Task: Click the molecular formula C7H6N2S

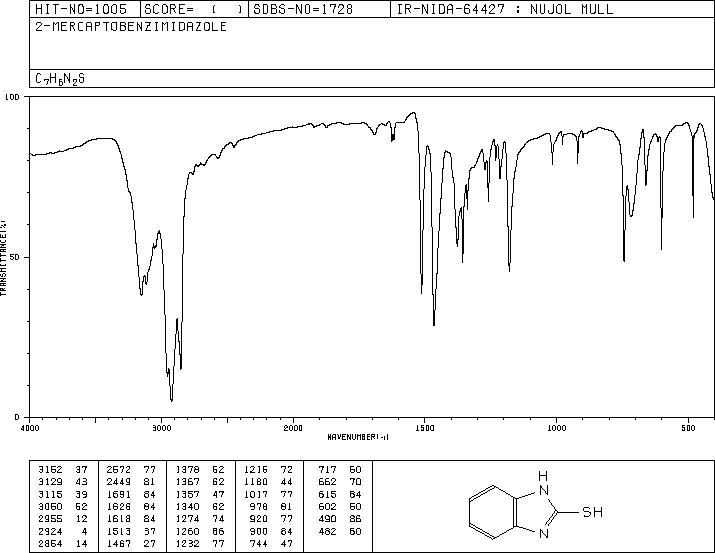Action: pyautogui.click(x=60, y=79)
